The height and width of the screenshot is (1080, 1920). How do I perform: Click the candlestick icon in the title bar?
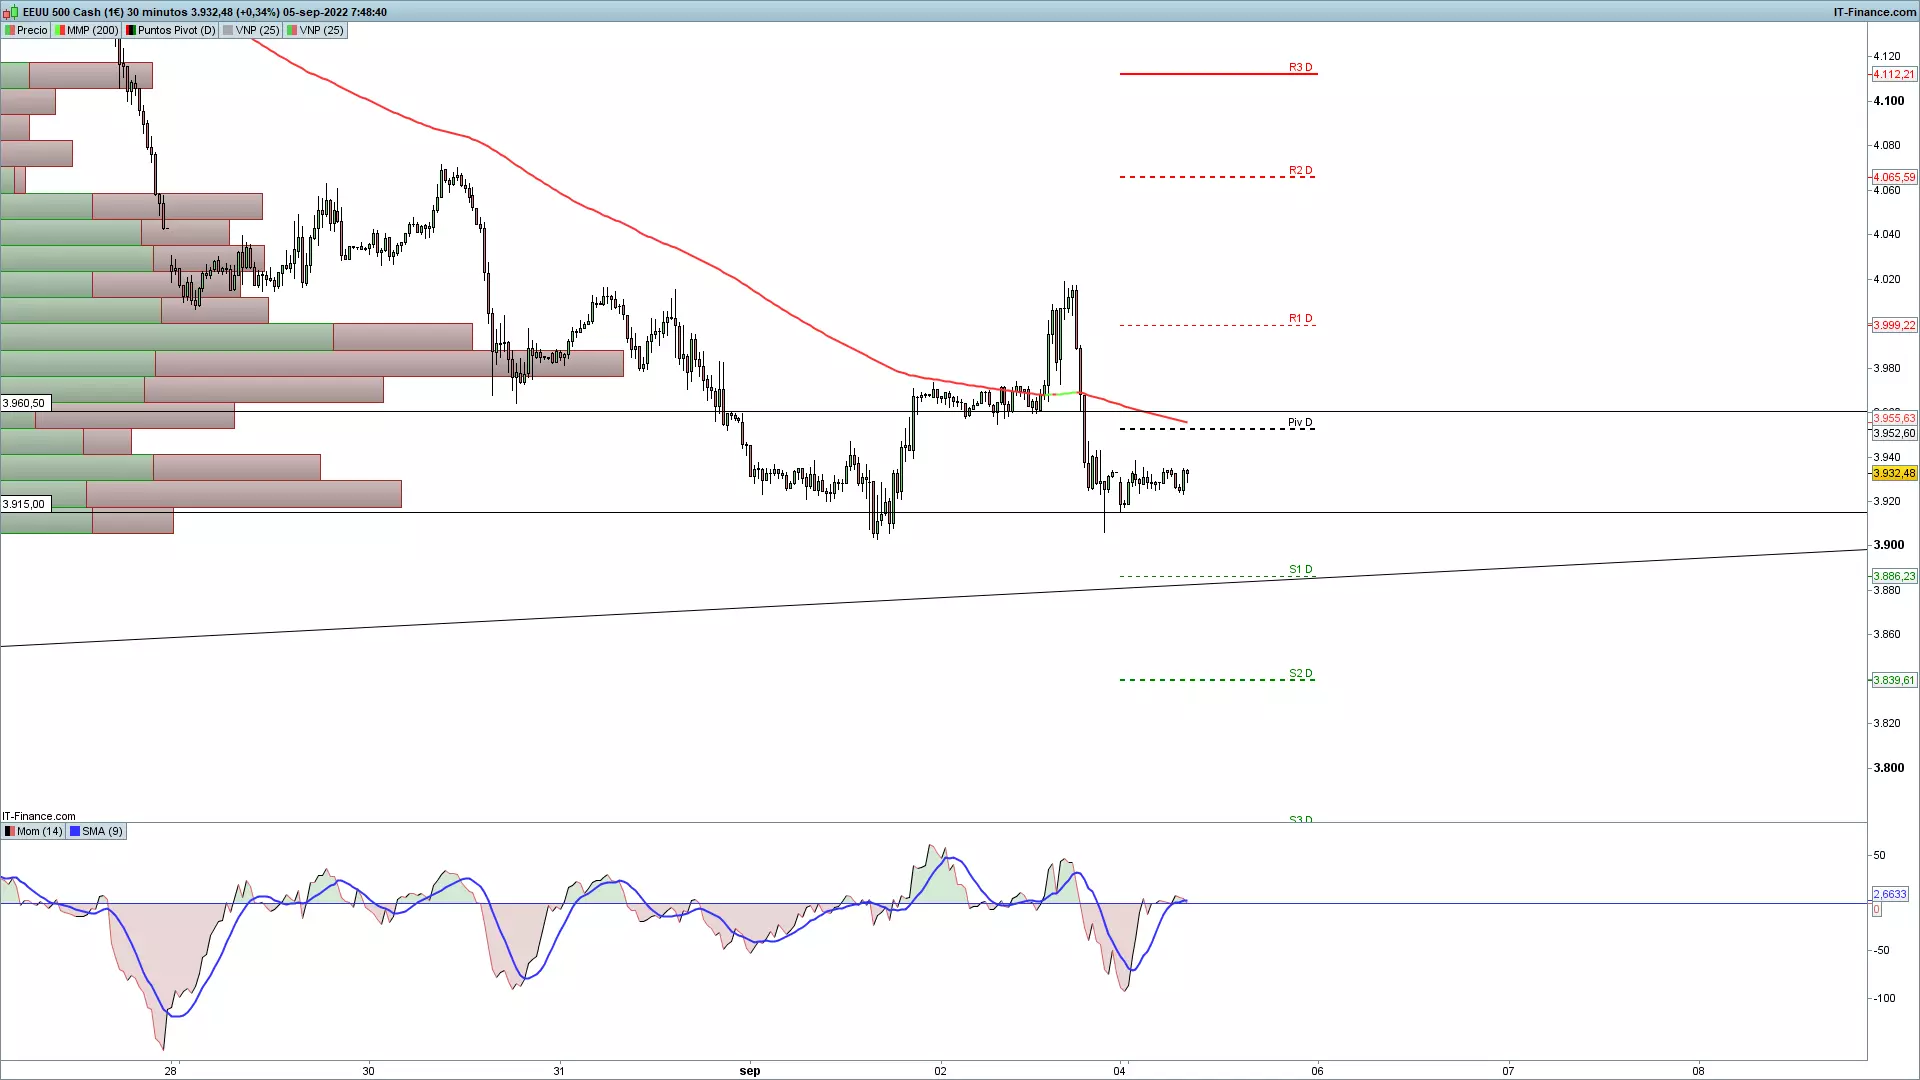tap(12, 12)
